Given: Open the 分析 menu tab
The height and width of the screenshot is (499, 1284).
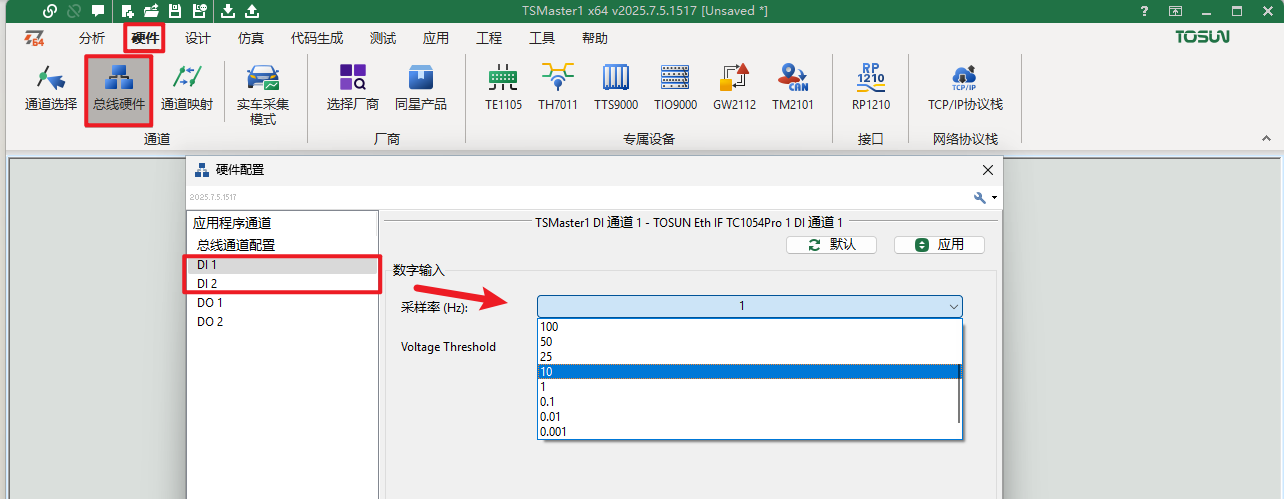Looking at the screenshot, I should (91, 38).
